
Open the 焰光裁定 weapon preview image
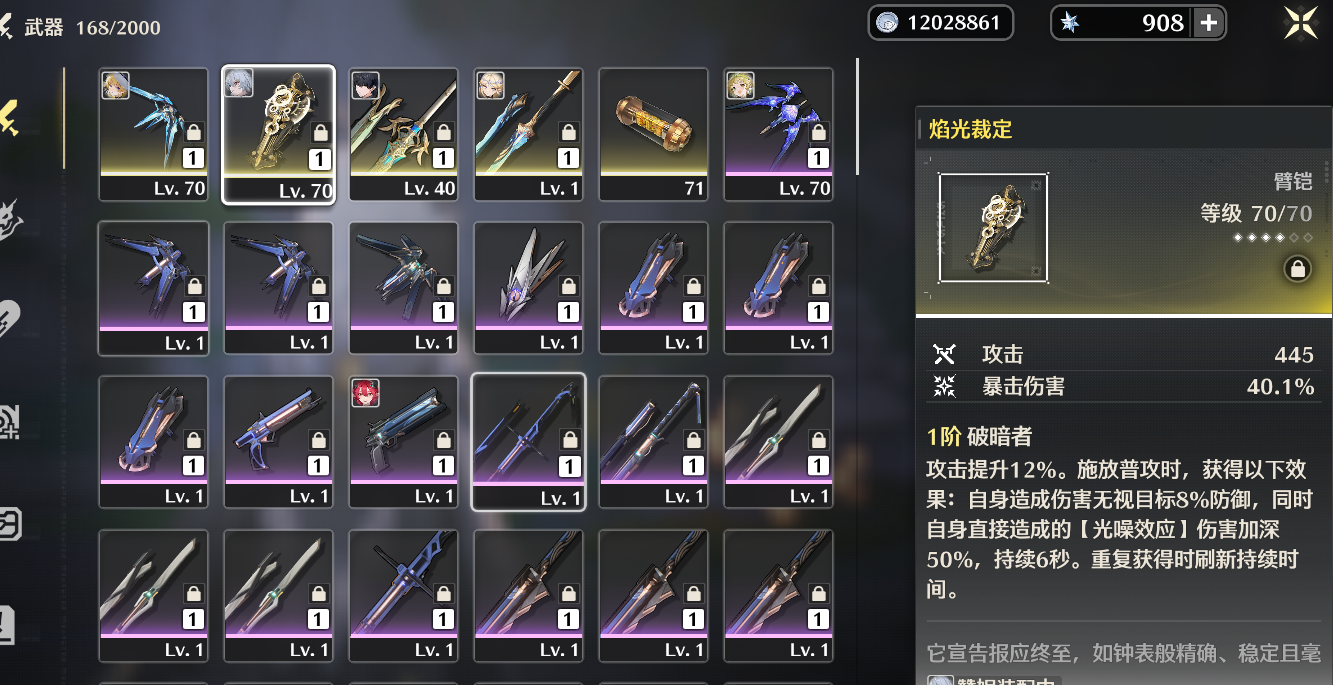click(x=993, y=227)
